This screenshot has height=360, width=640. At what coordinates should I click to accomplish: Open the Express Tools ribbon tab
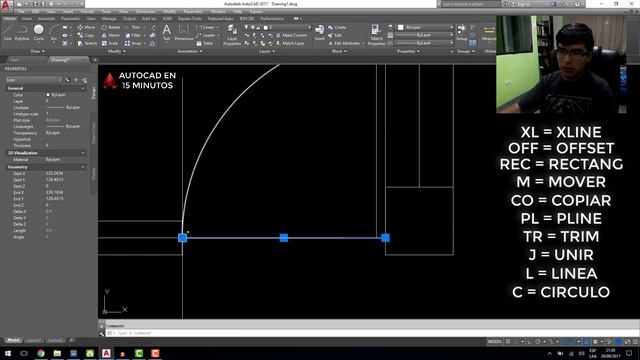click(x=189, y=19)
